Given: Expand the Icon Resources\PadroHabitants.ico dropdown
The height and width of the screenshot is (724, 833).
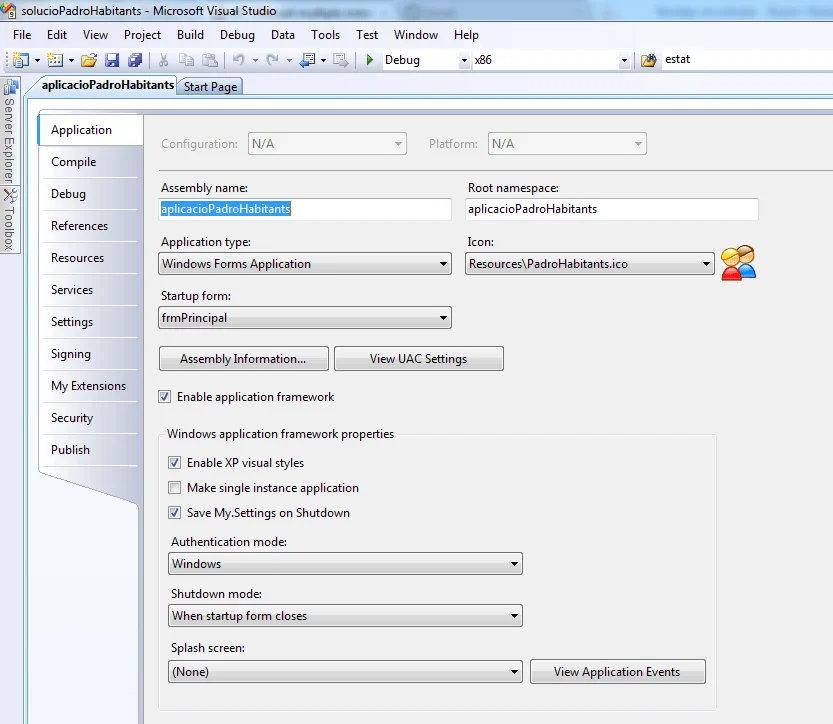Looking at the screenshot, I should tap(590, 264).
